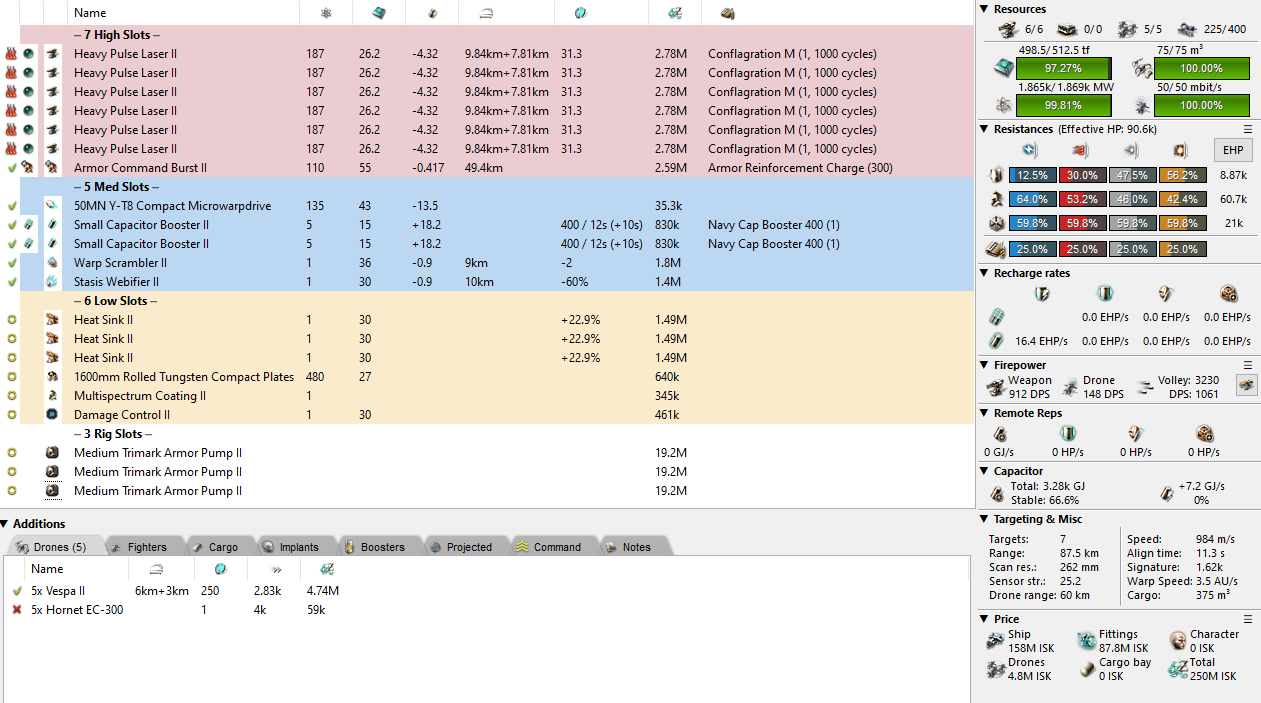1261x703 pixels.
Task: Click the Stasis Webifier II module icon
Action: (x=52, y=282)
